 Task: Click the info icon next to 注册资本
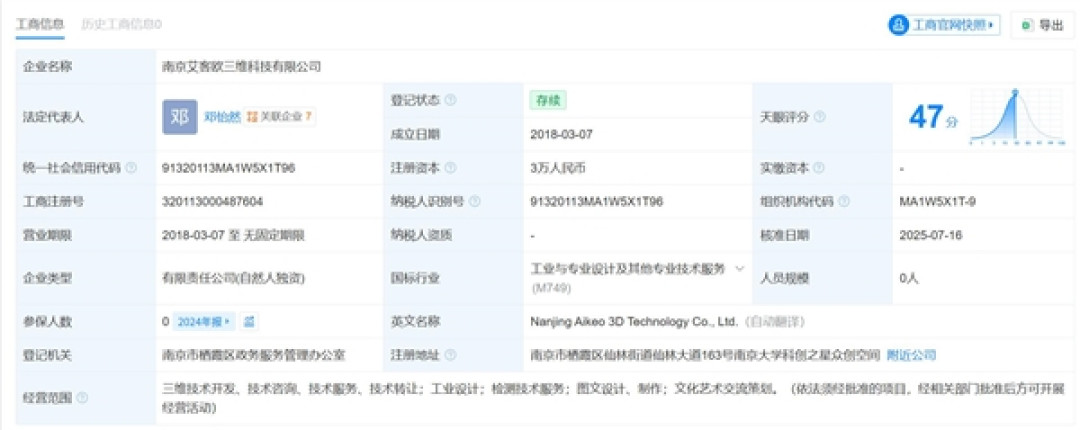click(450, 168)
